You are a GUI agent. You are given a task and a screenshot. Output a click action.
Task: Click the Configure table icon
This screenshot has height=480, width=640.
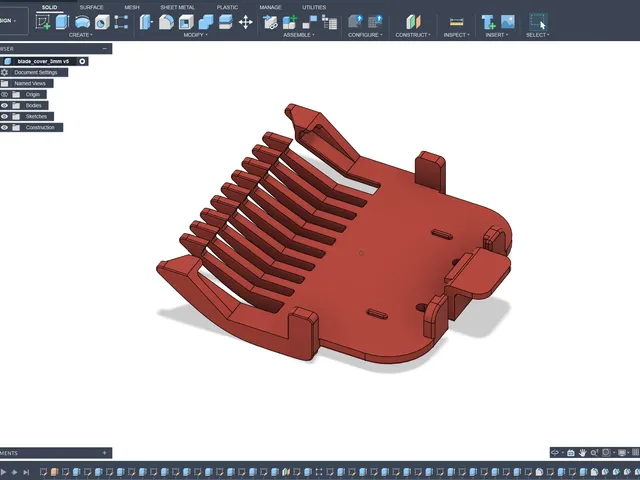(x=375, y=22)
